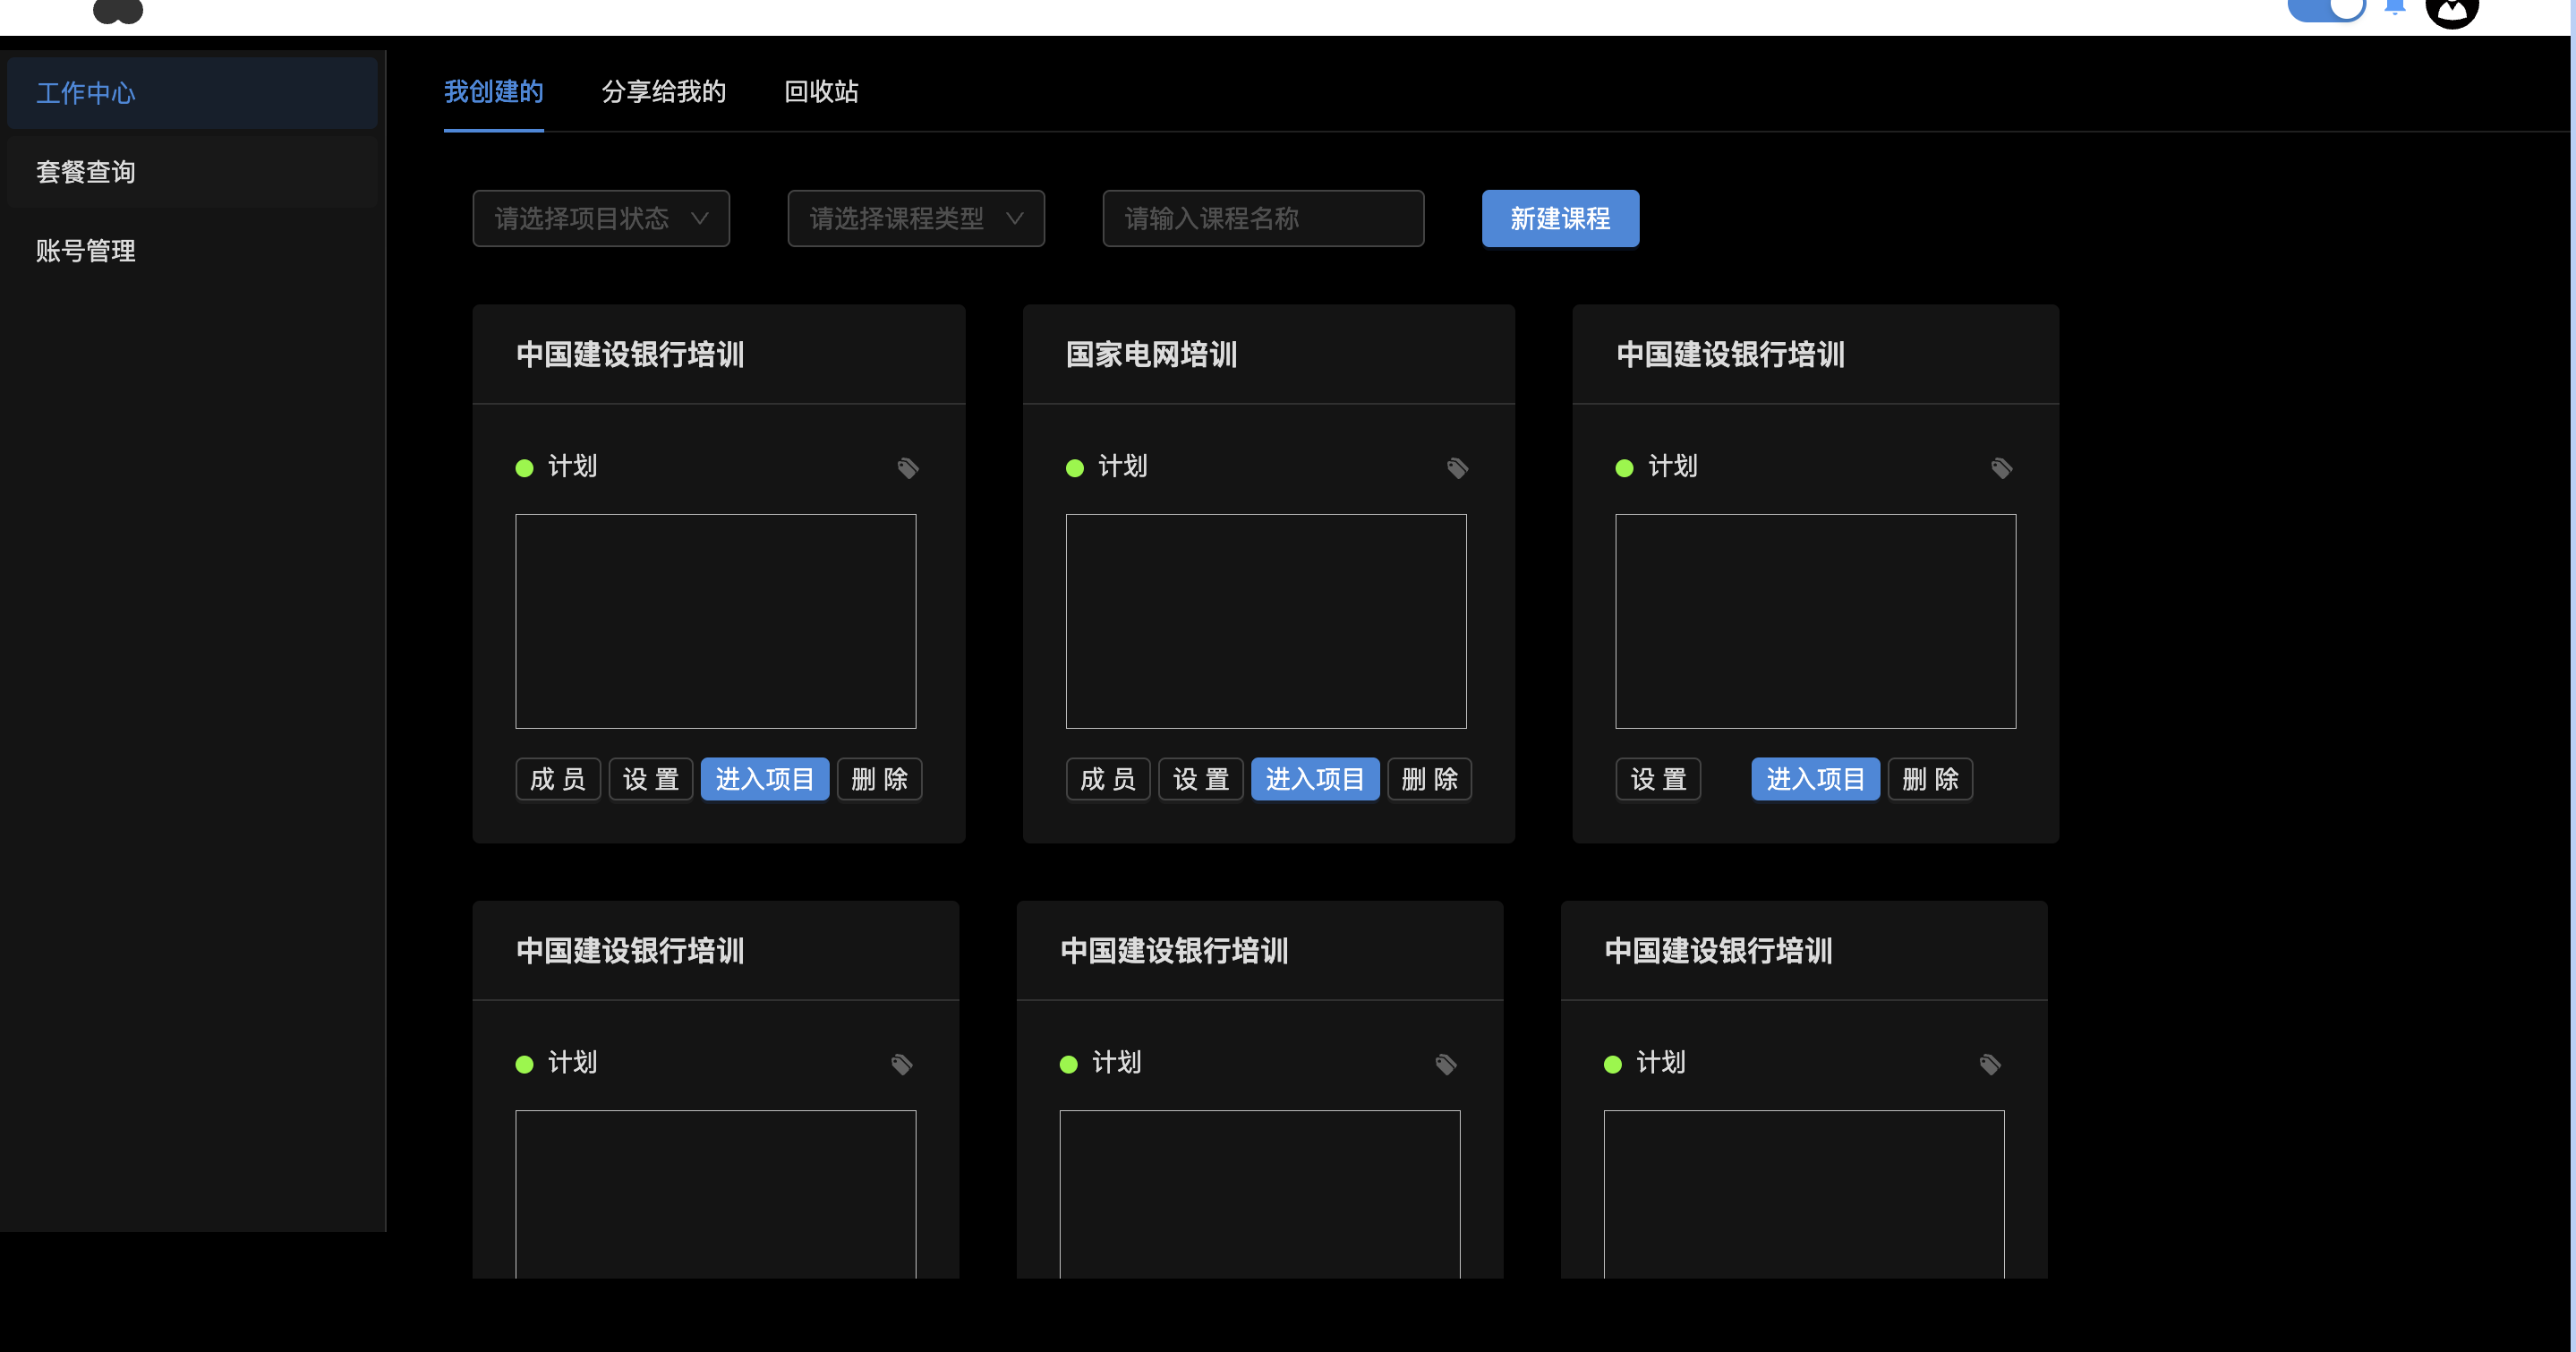
Task: Switch to the 我创建的 tab
Action: (x=494, y=92)
